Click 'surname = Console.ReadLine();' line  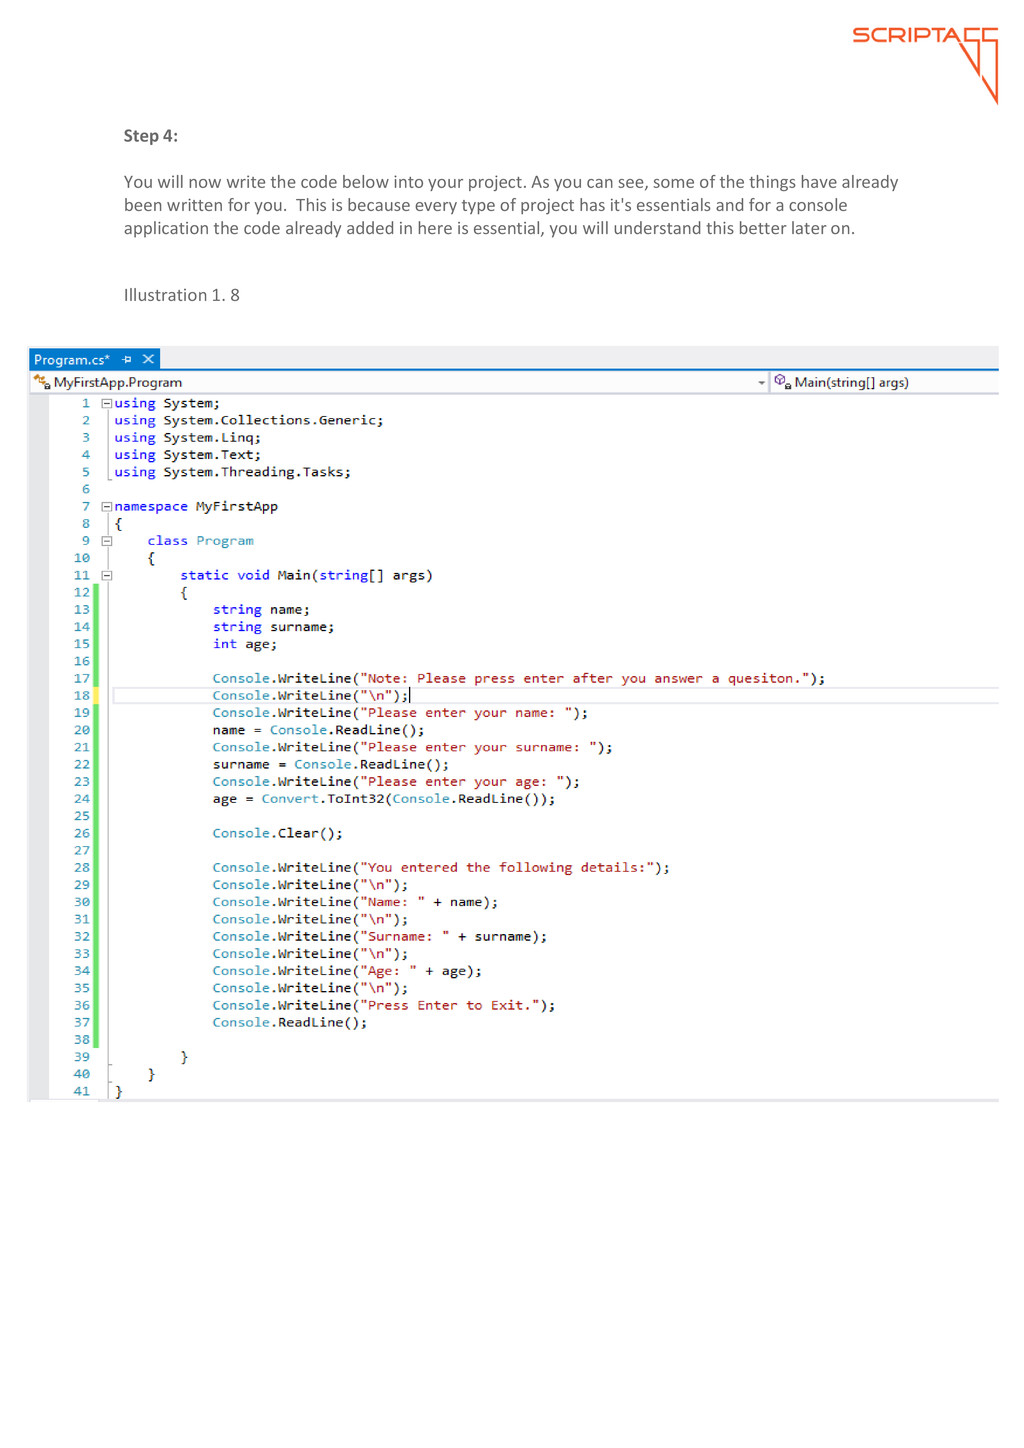[331, 765]
